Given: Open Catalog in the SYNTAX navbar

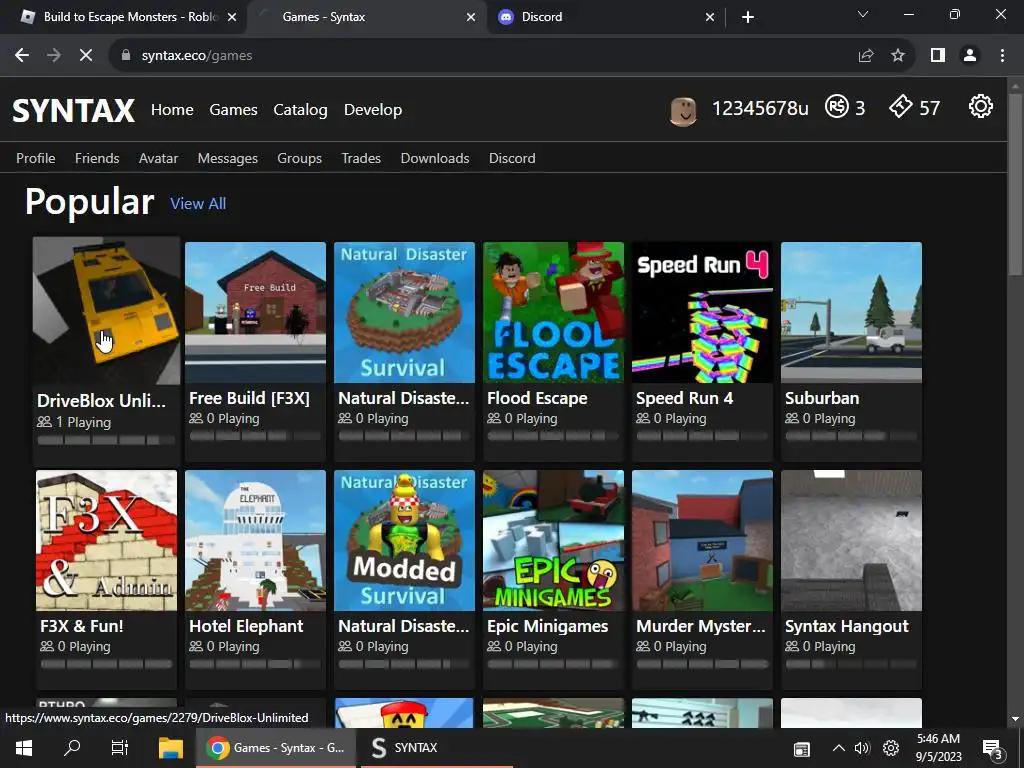Looking at the screenshot, I should click(x=300, y=110).
